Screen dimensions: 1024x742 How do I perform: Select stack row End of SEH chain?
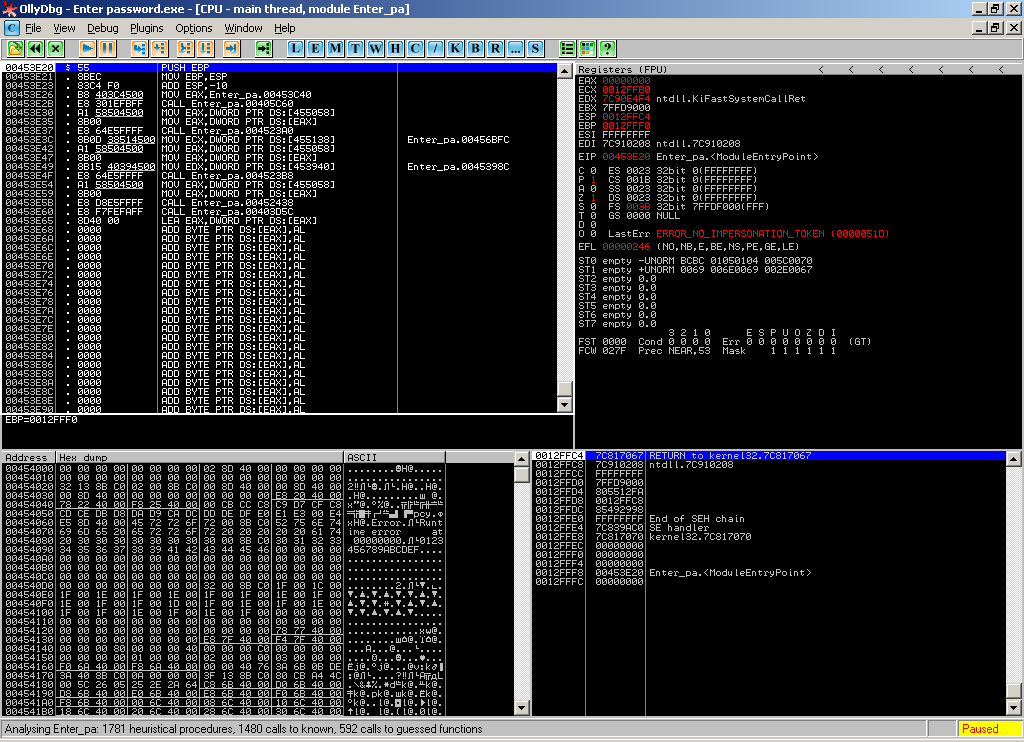point(769,519)
